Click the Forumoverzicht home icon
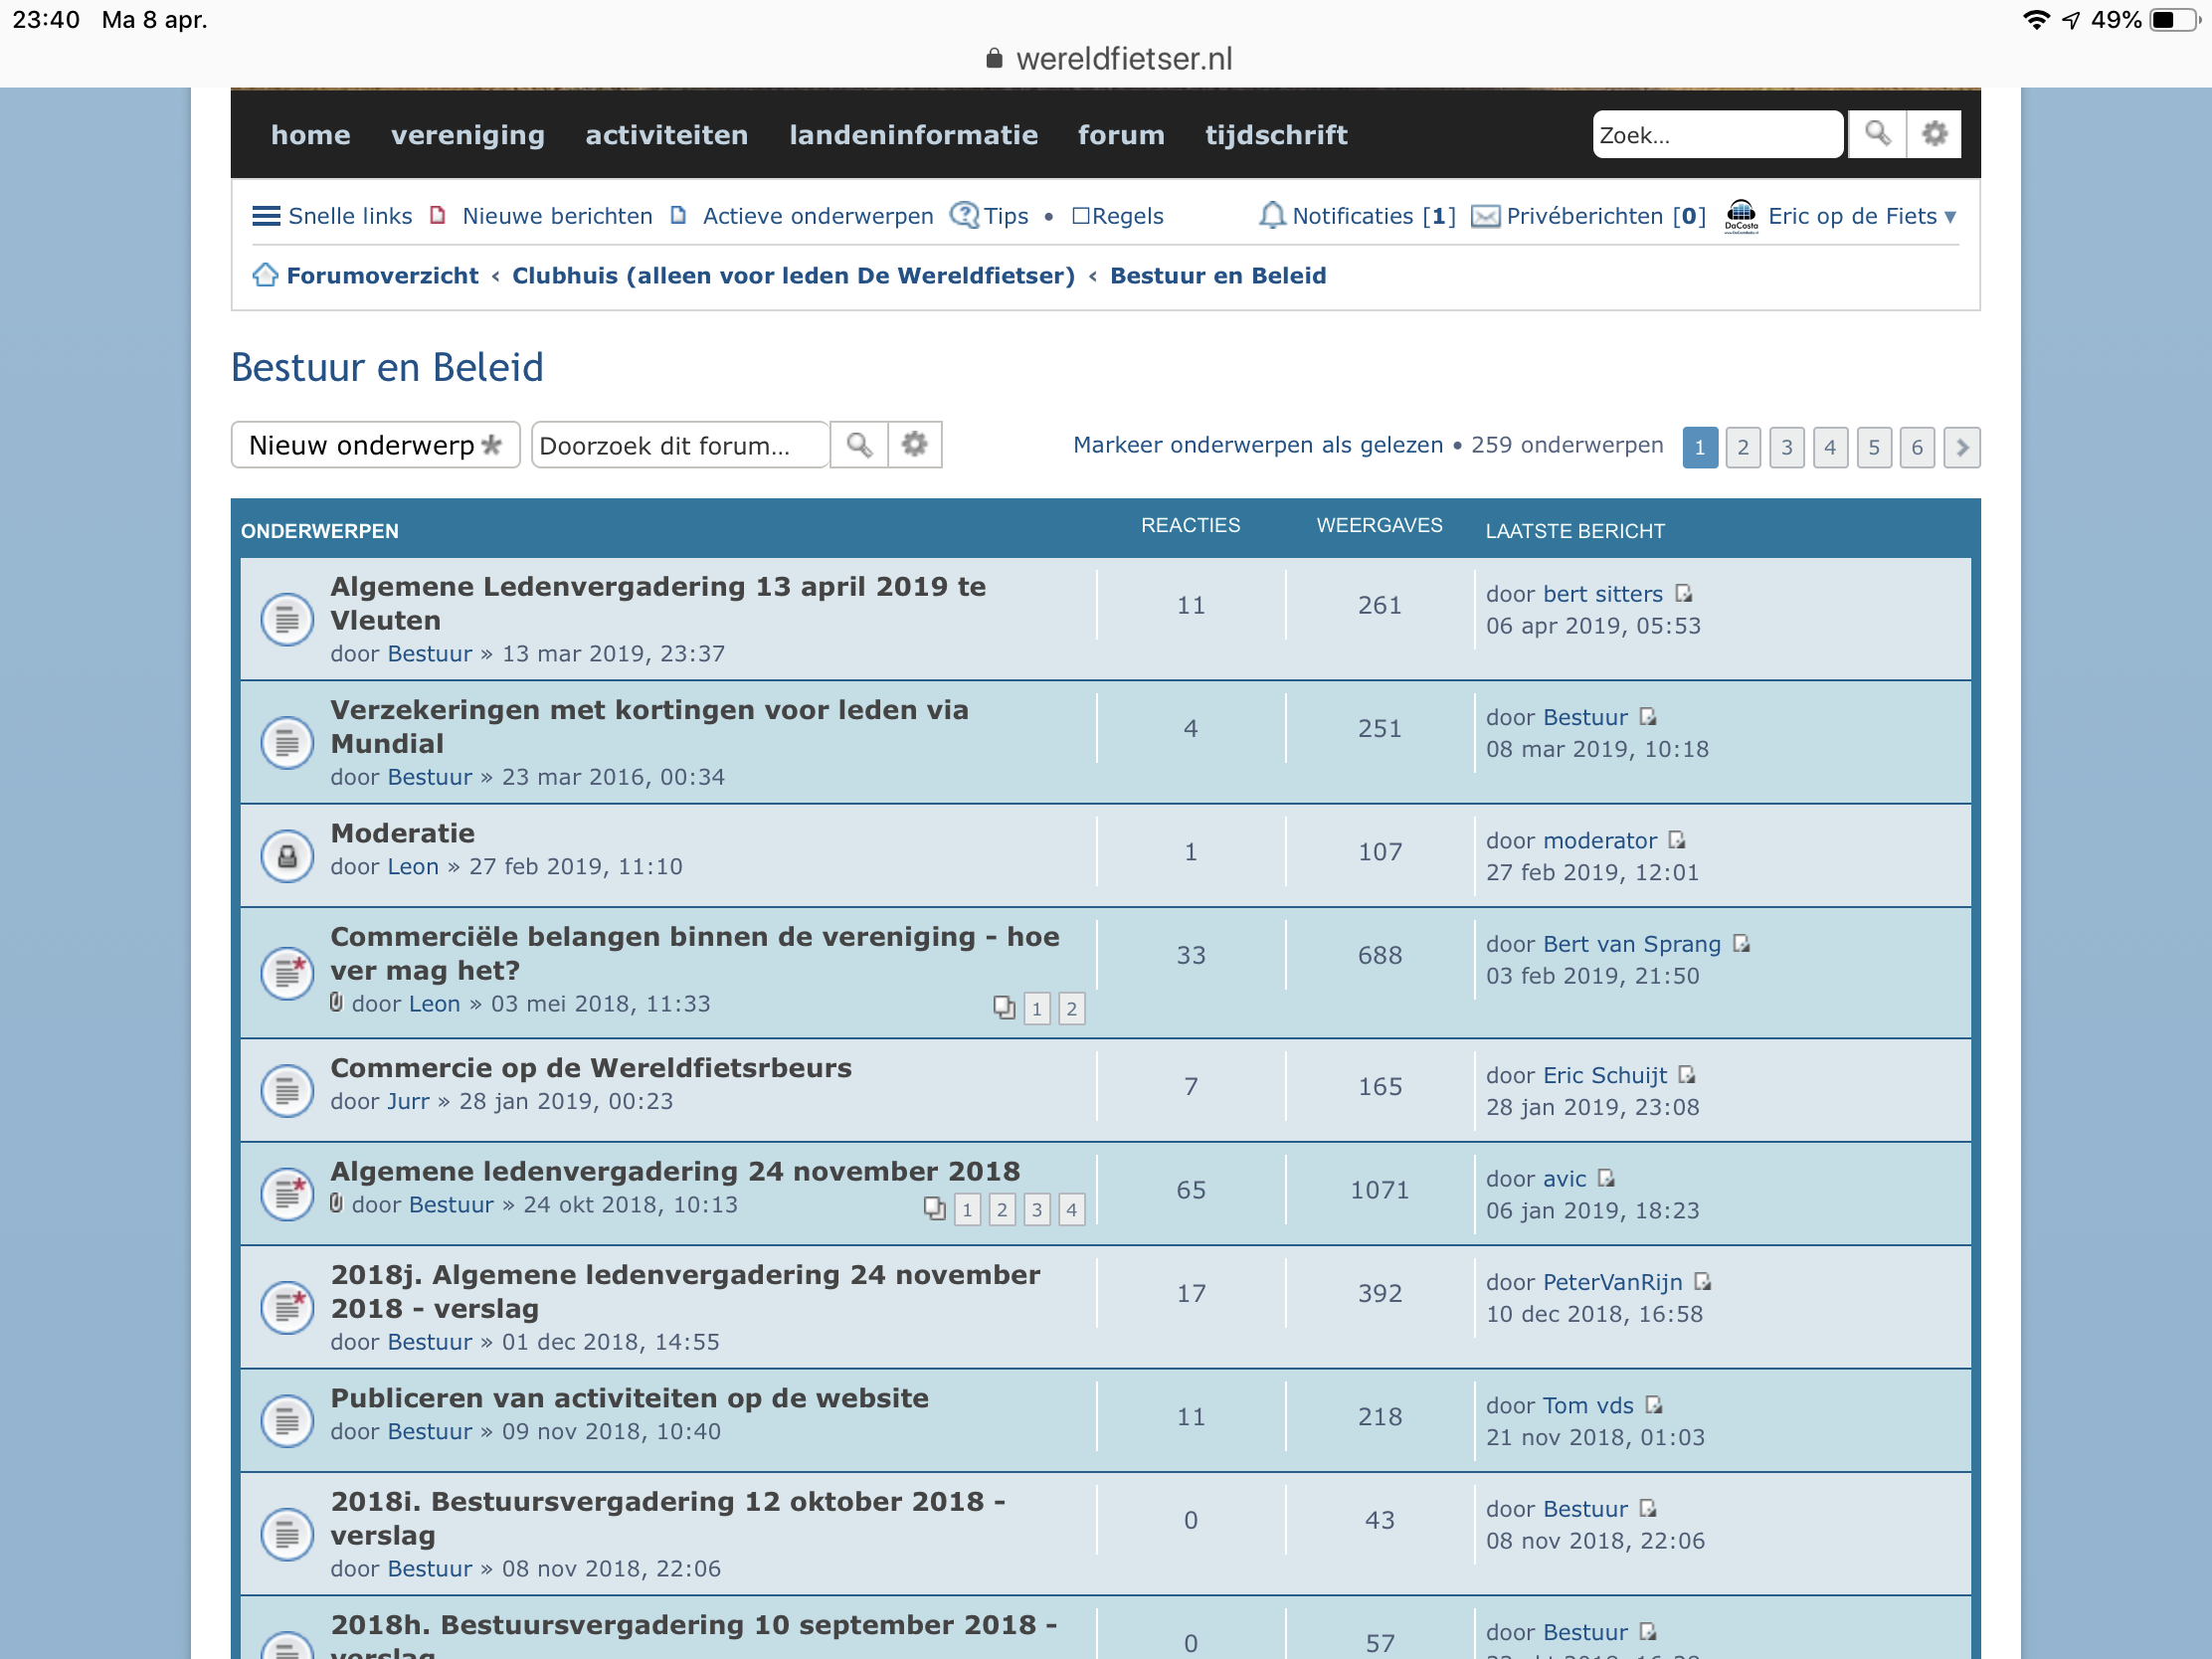2212x1659 pixels. (x=265, y=275)
